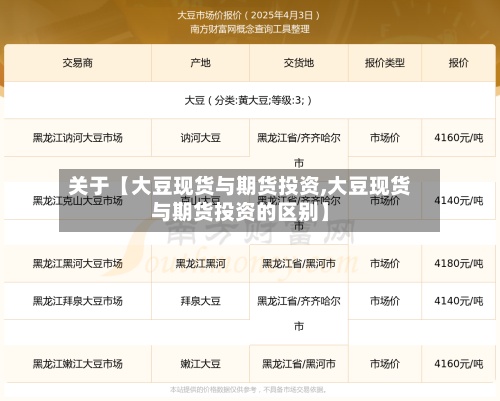Click 黑龙江省/齐齐哈尔 in the 拜泉 row
This screenshot has width=500, height=401.
299,301
